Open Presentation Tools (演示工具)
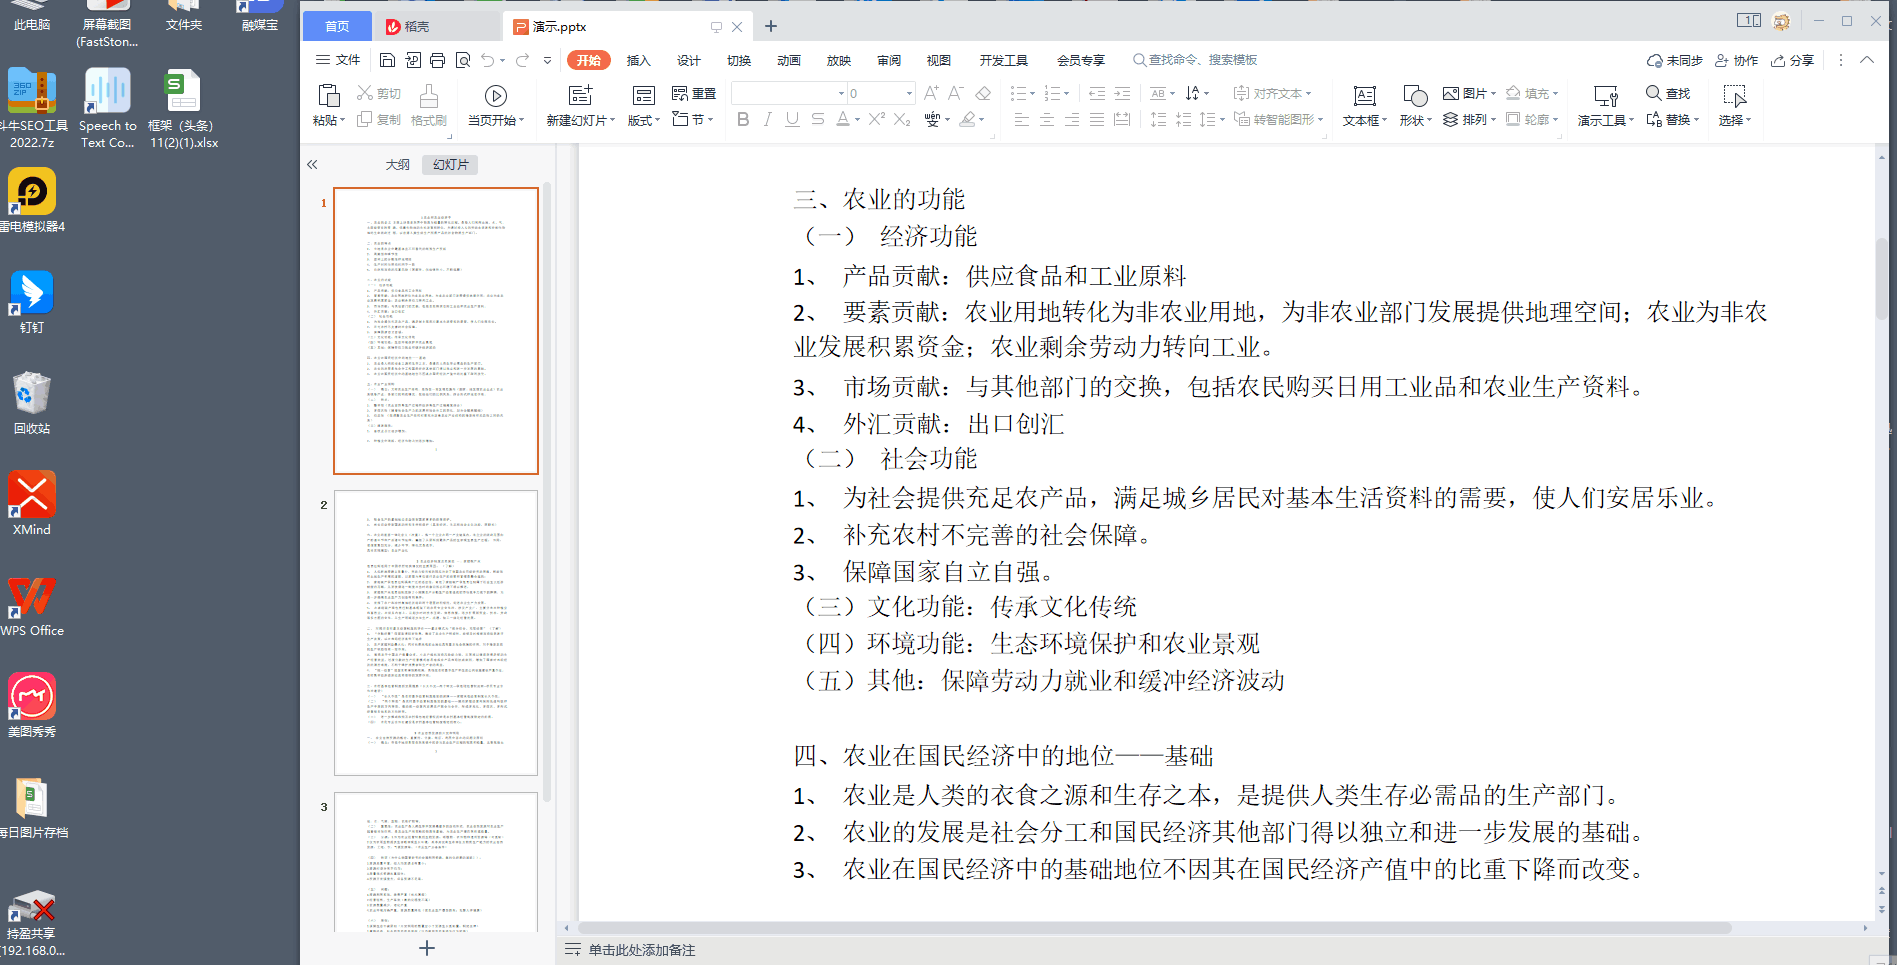 point(1605,96)
